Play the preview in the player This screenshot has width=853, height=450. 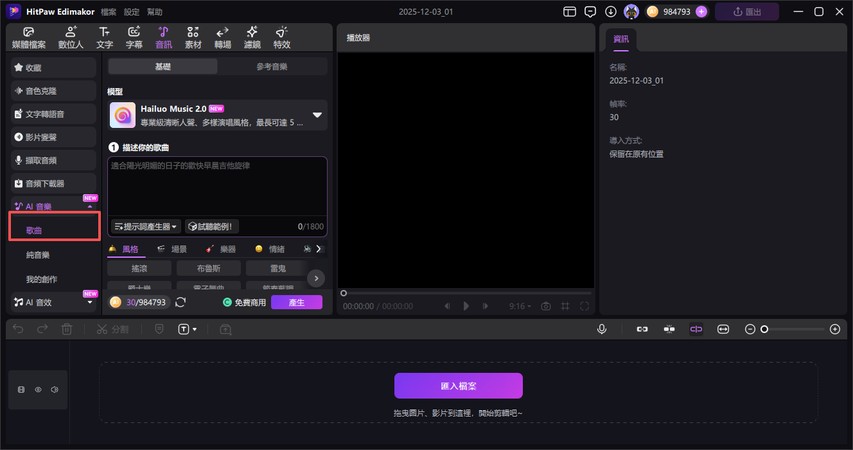tap(466, 306)
